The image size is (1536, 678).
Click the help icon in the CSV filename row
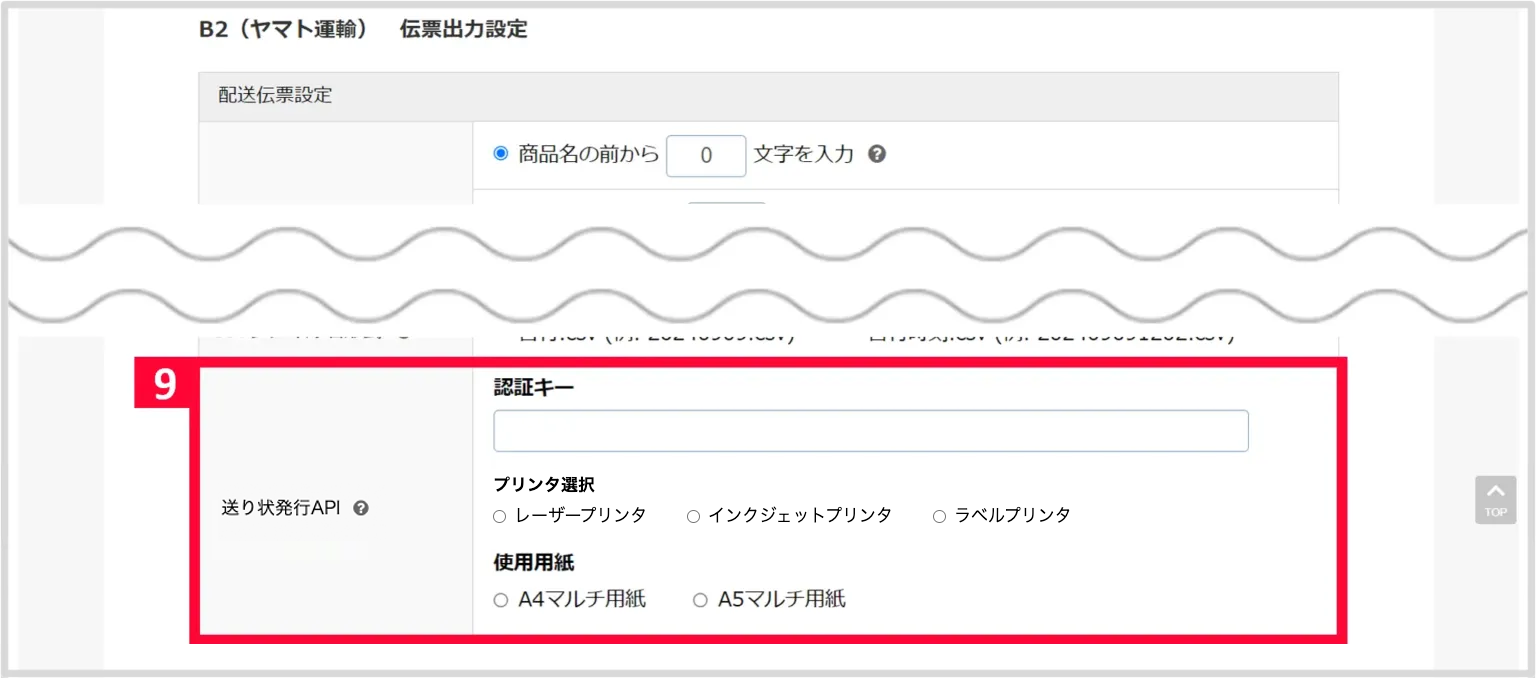pos(404,337)
